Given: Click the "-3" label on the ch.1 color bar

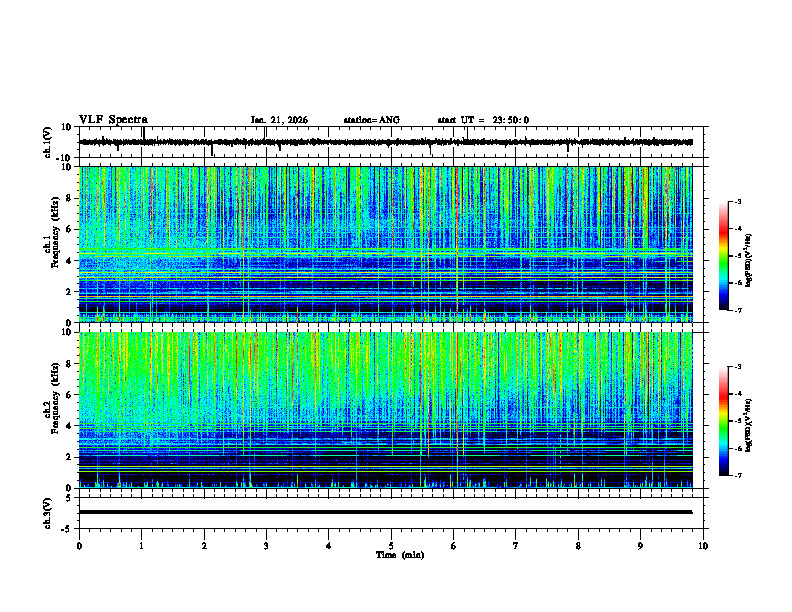Looking at the screenshot, I should (x=738, y=202).
